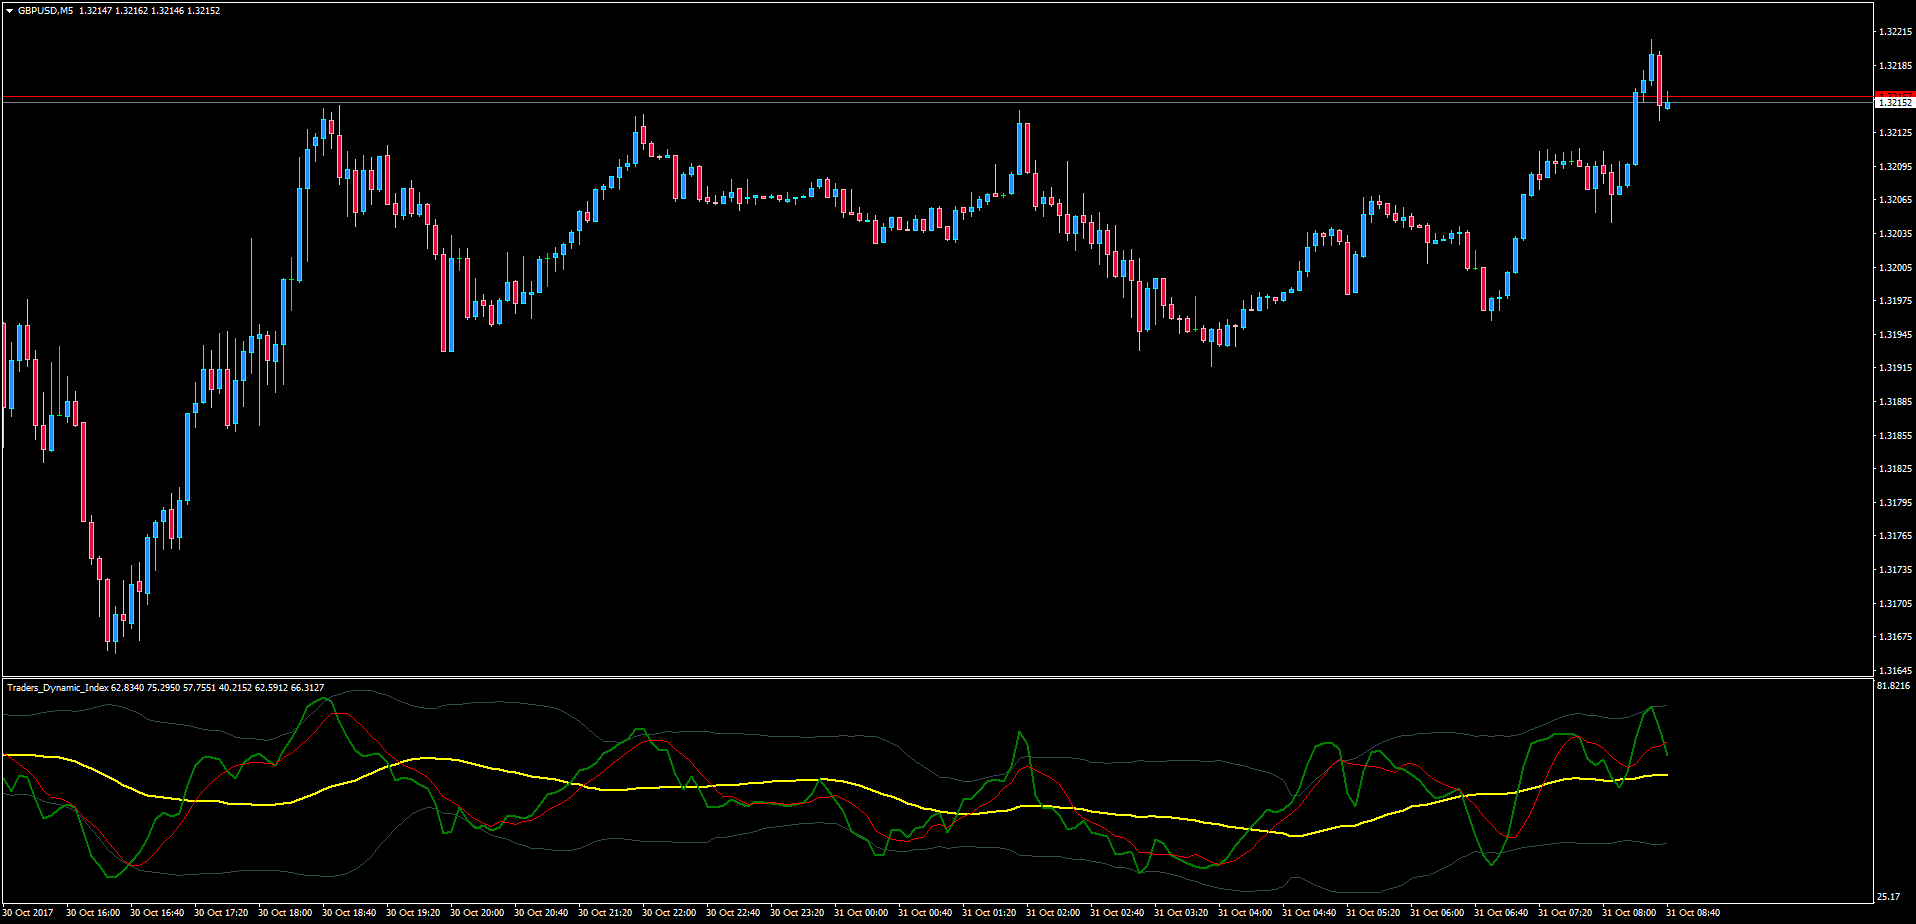This screenshot has height=924, width=1916.
Task: Click price axis label 1.31855
Action: pos(1895,436)
